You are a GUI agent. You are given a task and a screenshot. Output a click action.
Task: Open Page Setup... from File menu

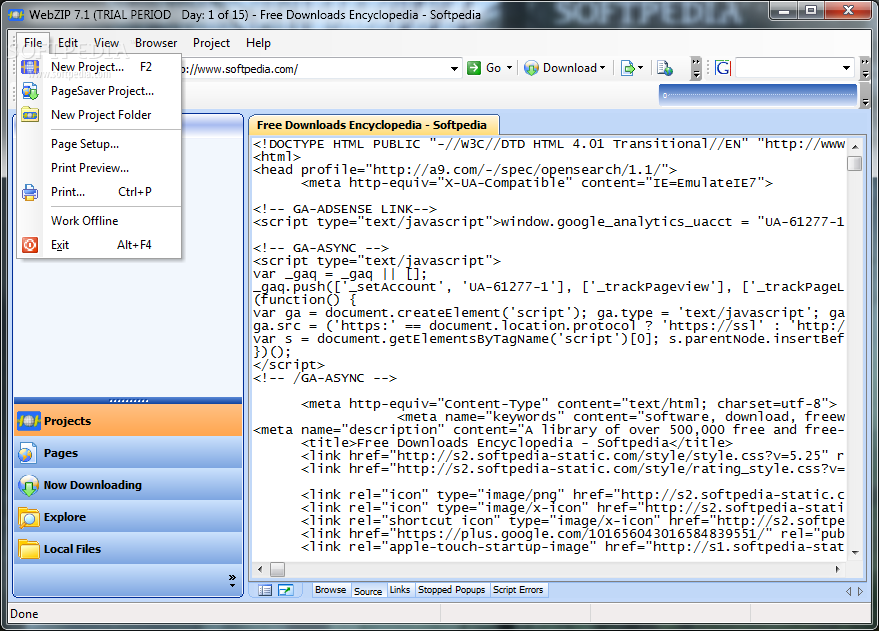(99, 144)
